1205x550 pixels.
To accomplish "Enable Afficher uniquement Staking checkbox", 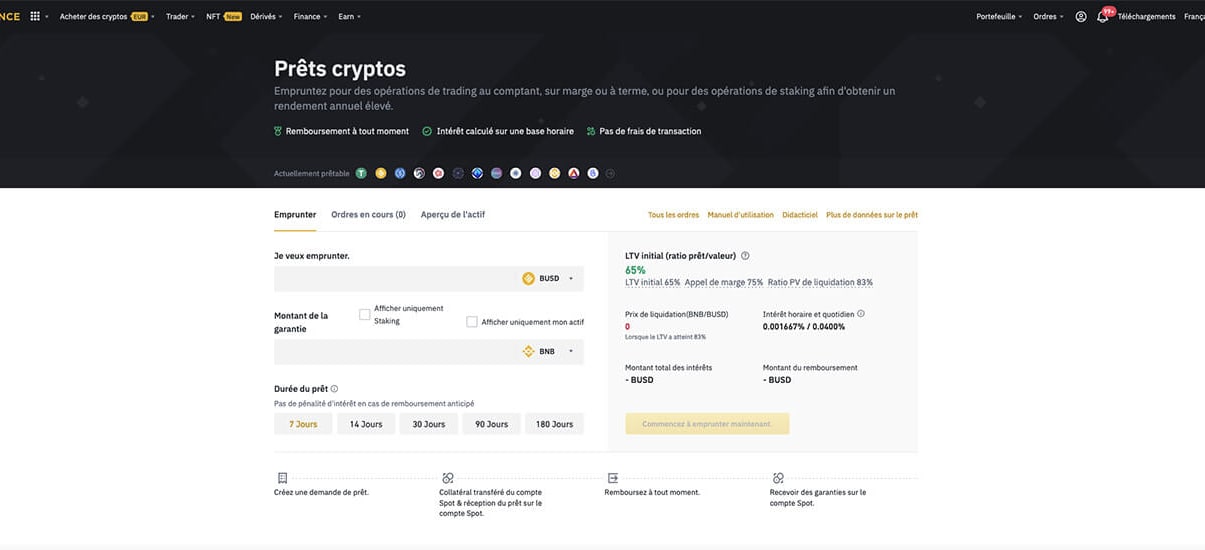I will [x=365, y=314].
